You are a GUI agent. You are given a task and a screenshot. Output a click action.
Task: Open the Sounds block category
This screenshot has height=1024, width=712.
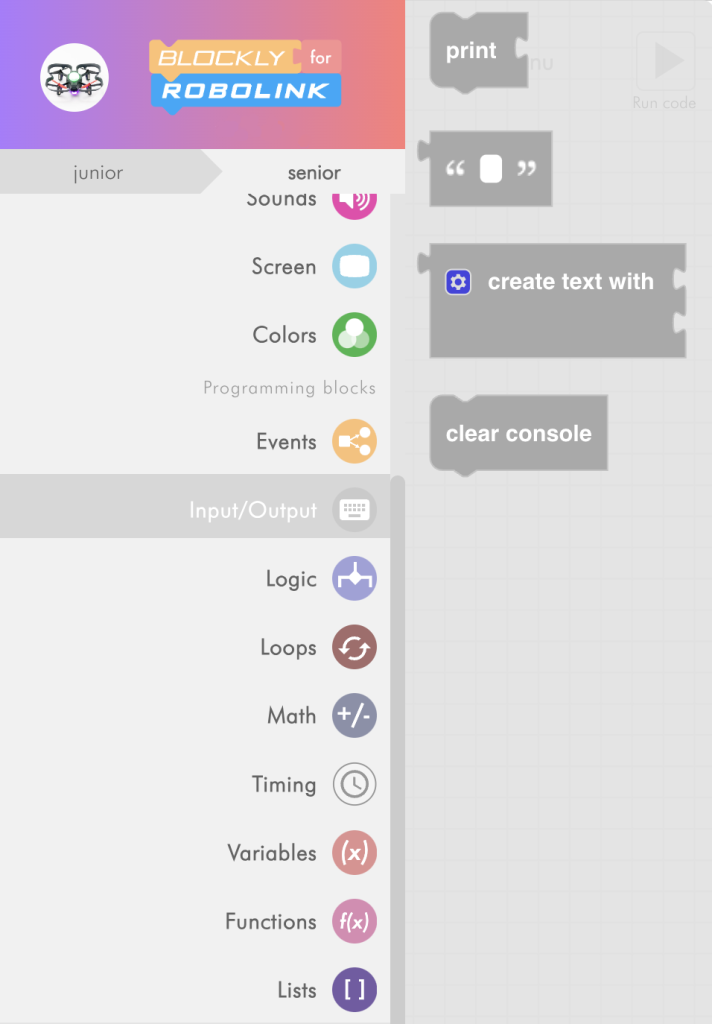point(354,197)
